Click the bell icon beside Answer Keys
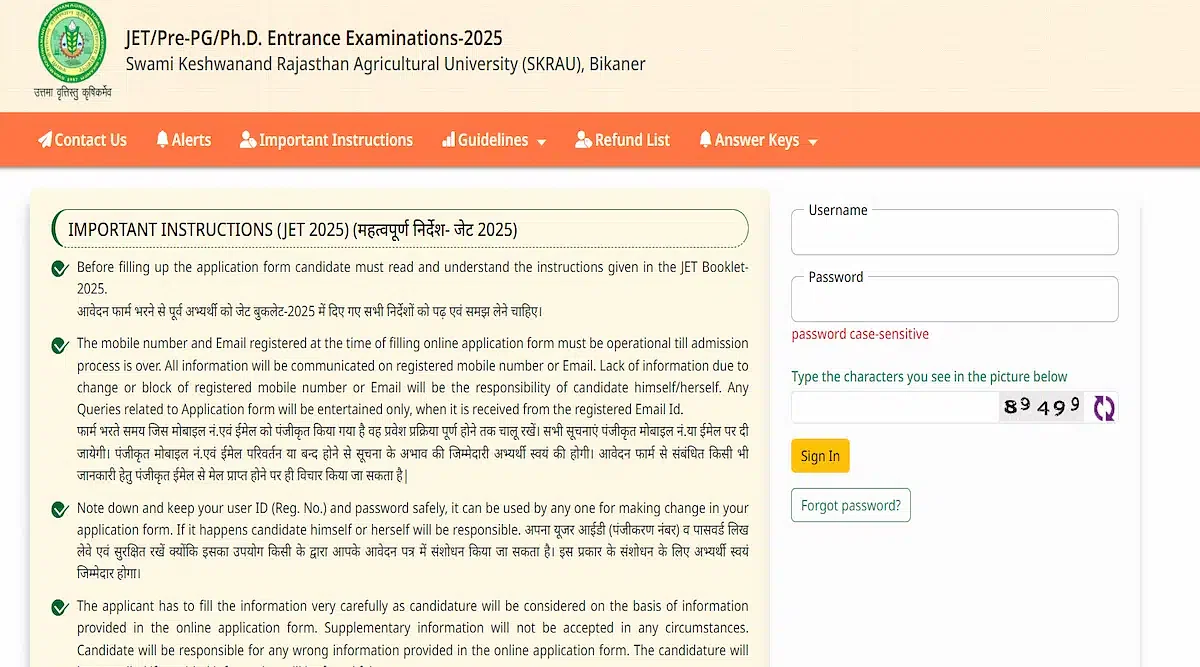 pyautogui.click(x=705, y=140)
